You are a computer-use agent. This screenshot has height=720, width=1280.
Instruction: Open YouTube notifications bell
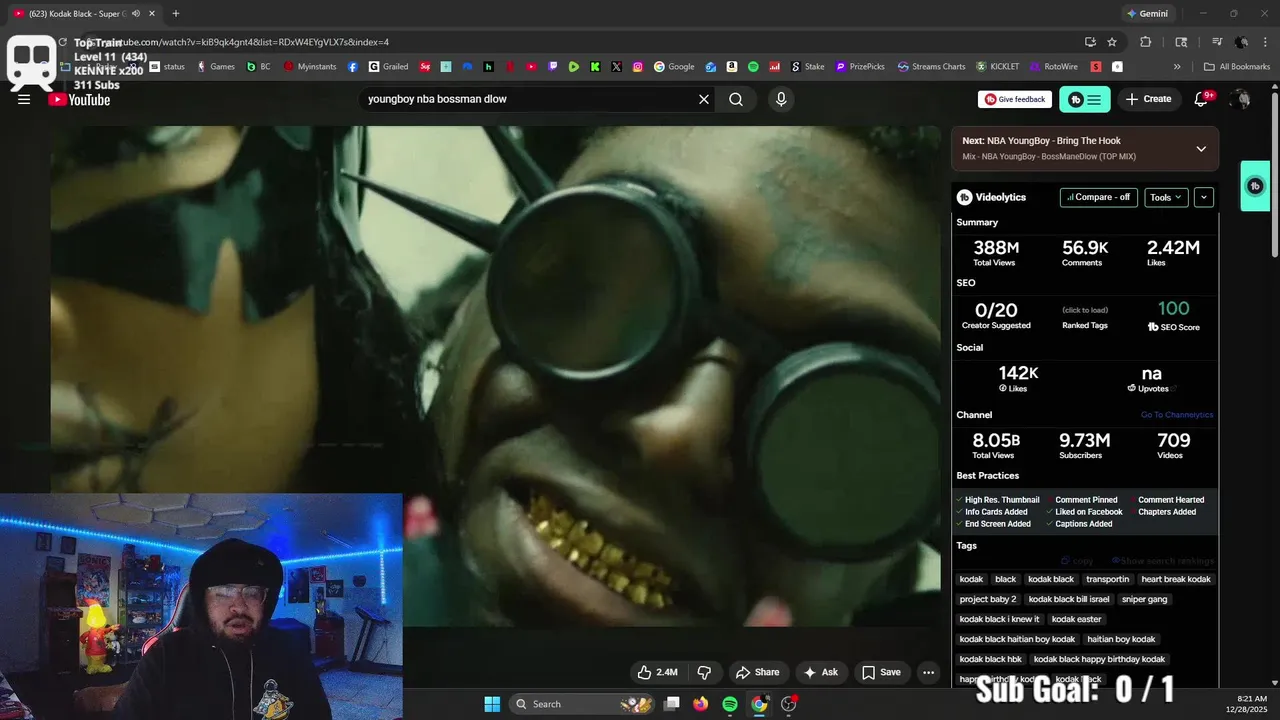point(1202,99)
